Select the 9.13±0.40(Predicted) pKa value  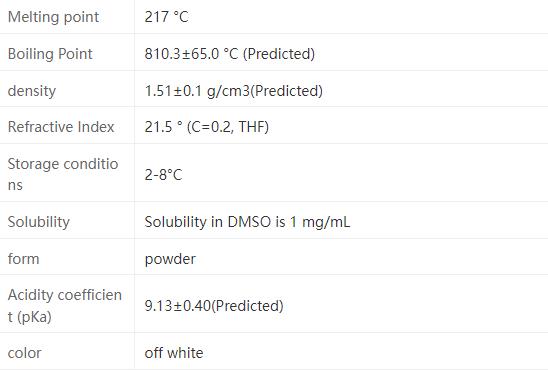coord(214,306)
